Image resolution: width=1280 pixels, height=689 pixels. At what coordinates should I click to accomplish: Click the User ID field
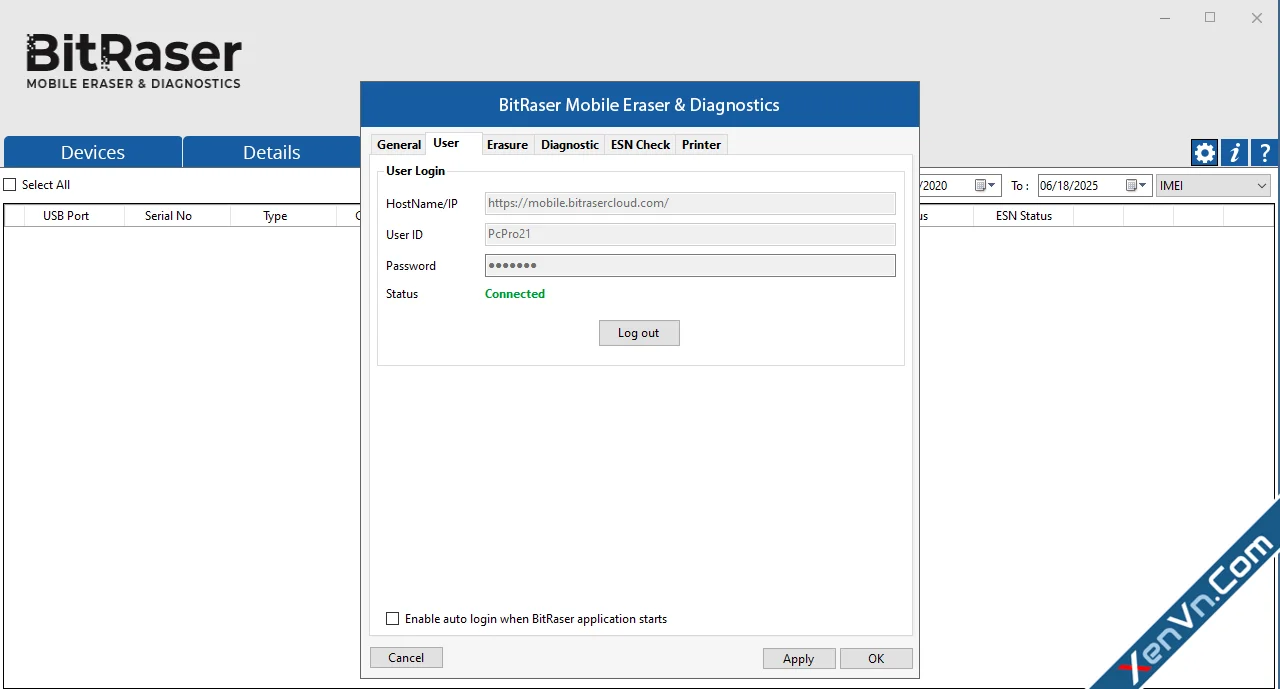click(x=690, y=234)
